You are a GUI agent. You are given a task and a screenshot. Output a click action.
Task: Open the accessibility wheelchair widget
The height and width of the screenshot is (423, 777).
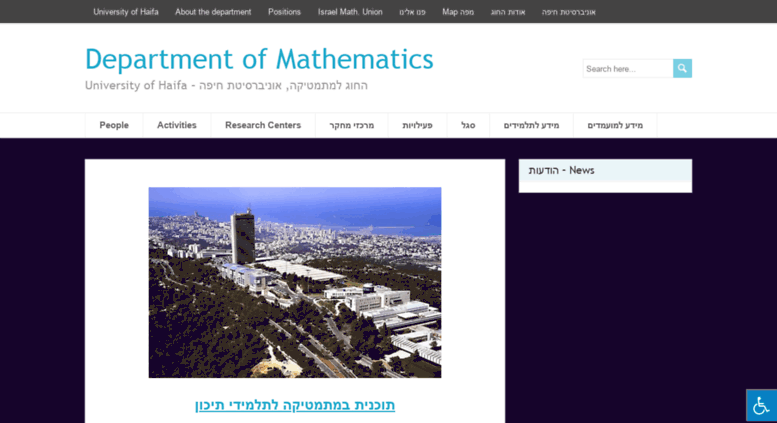click(762, 406)
